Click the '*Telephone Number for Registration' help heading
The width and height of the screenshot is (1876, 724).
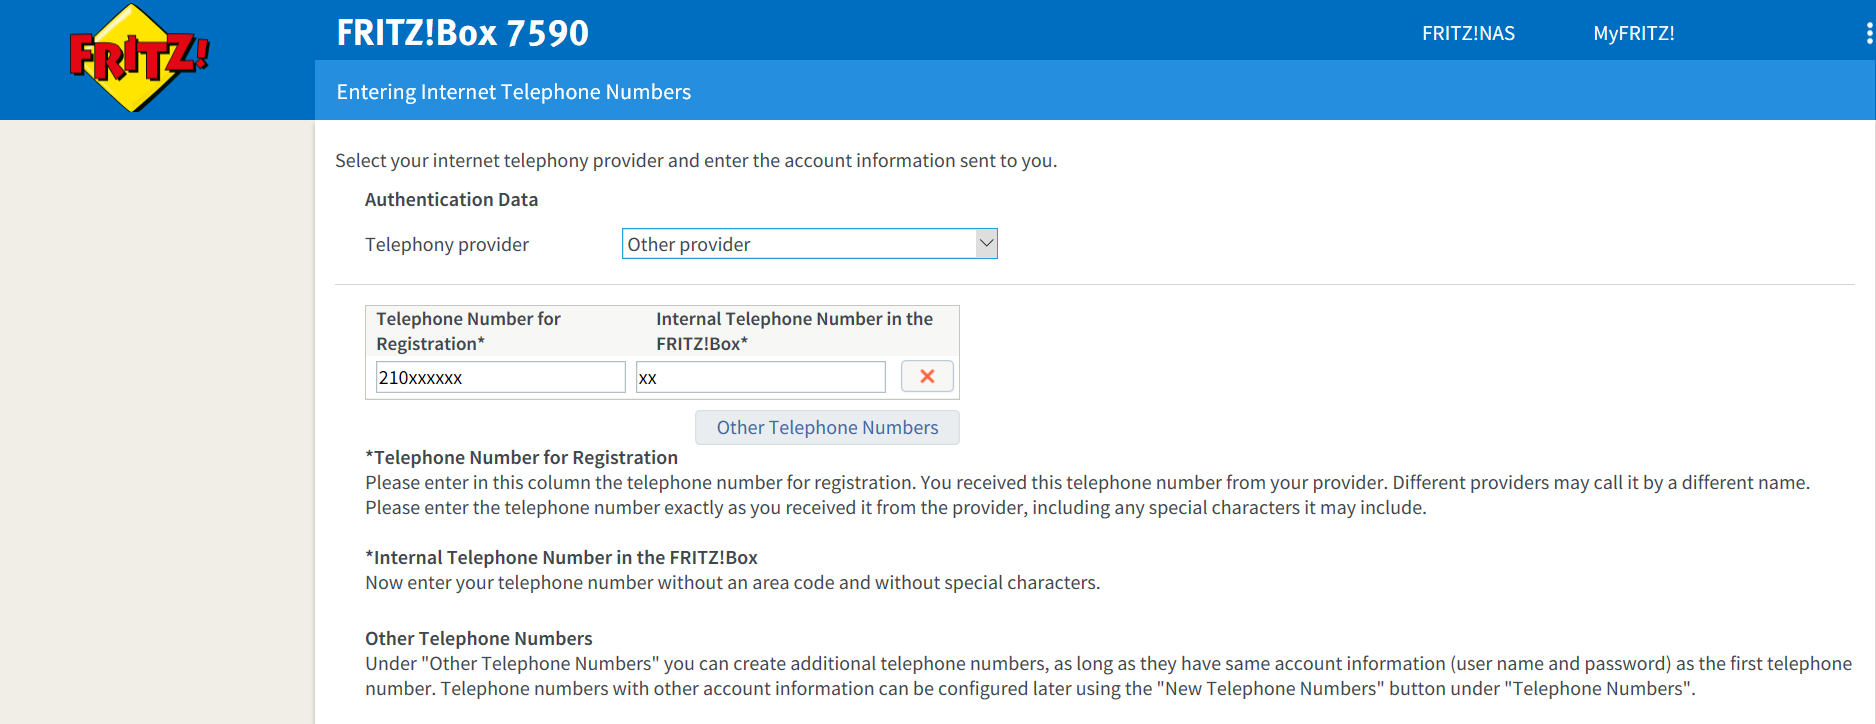click(x=521, y=457)
